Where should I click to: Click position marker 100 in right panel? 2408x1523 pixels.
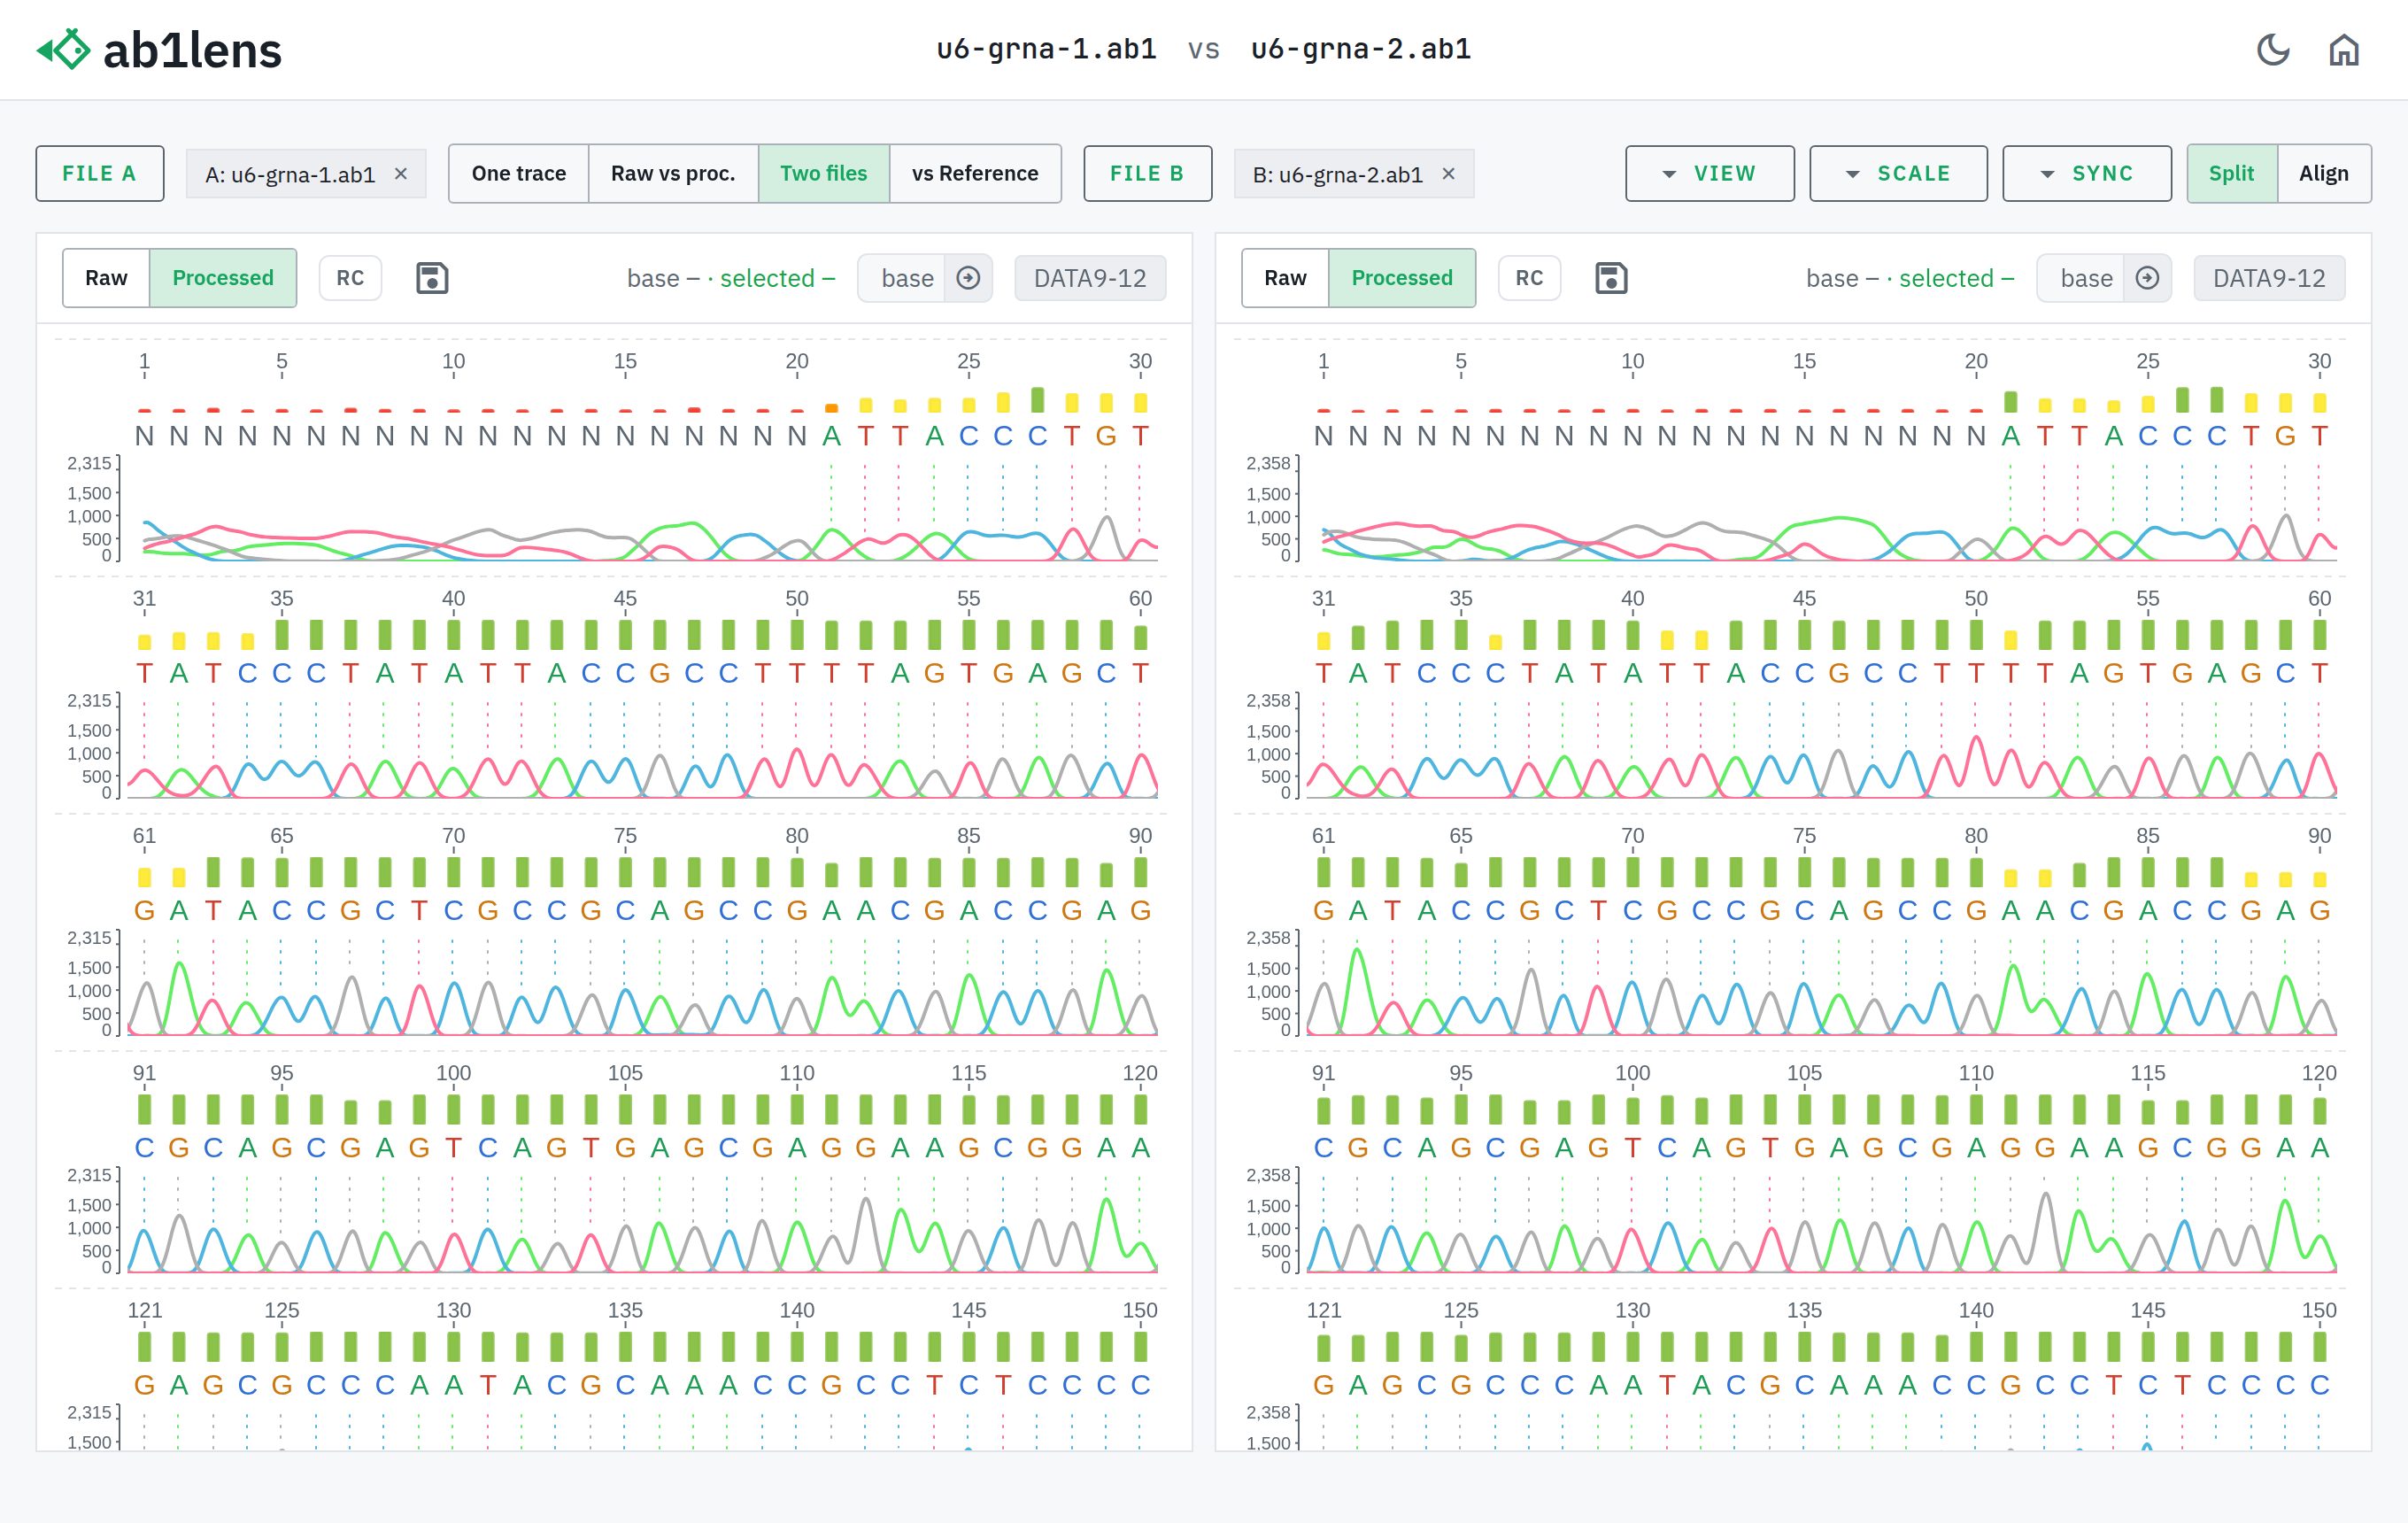pos(1632,1073)
